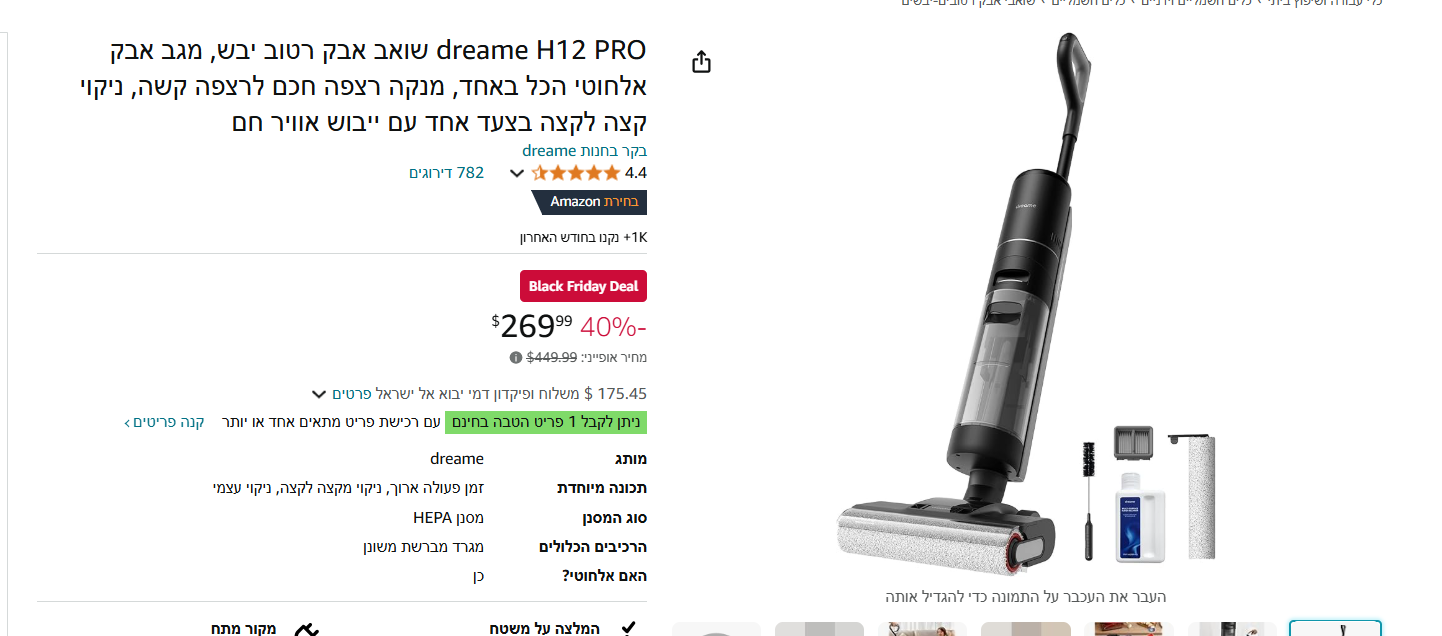
Task: Select the highlighted blue-bordered product thumbnail
Action: (x=1335, y=628)
